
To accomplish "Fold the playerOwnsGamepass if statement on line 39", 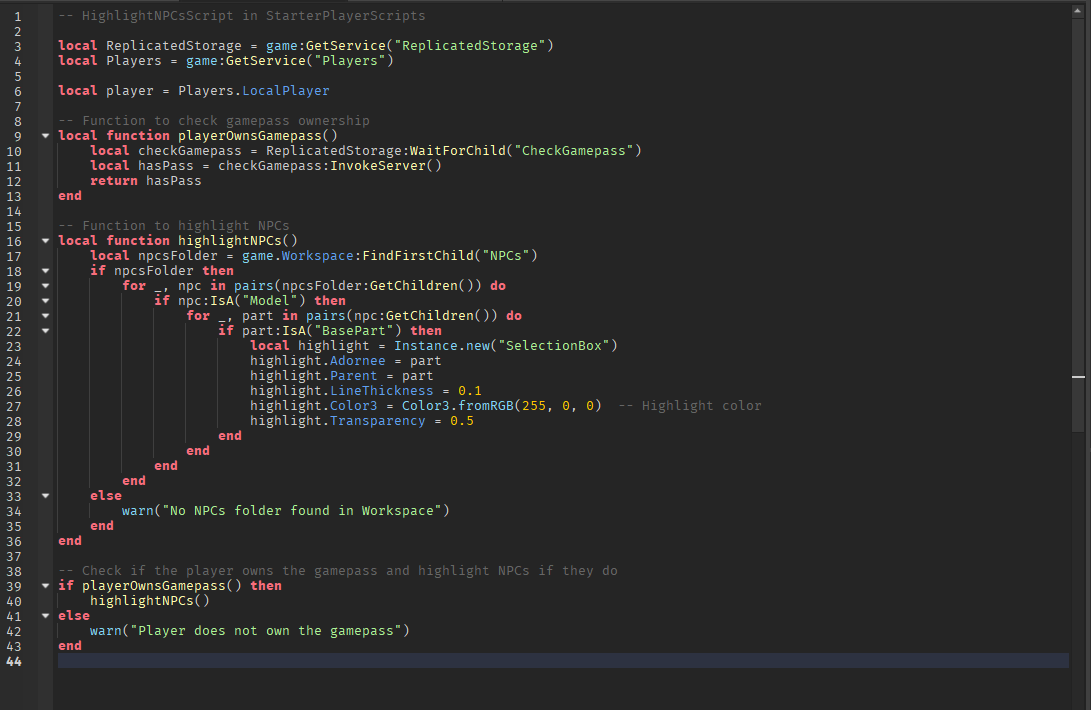I will pyautogui.click(x=44, y=585).
